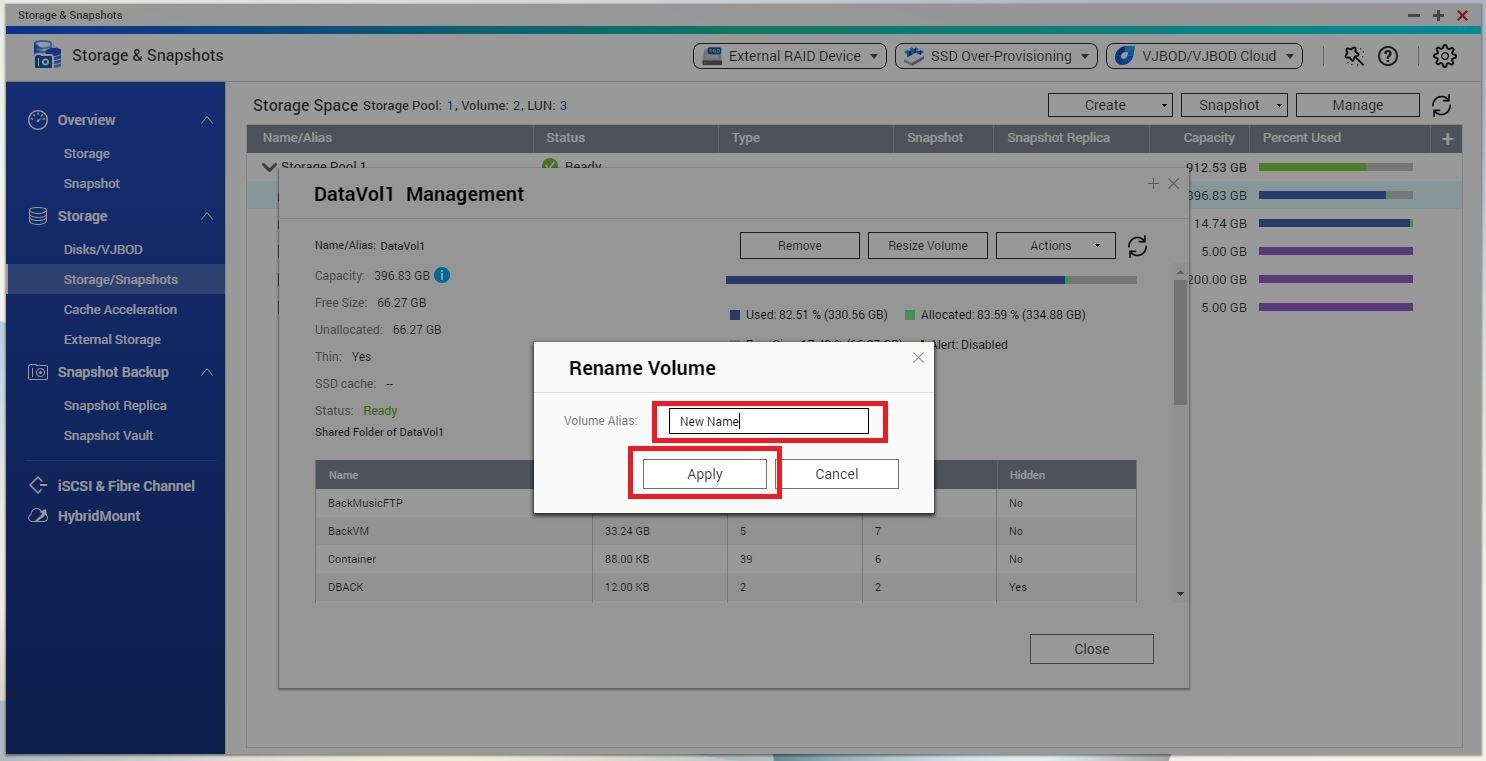Collapse the Overview section in sidebar

pos(206,120)
